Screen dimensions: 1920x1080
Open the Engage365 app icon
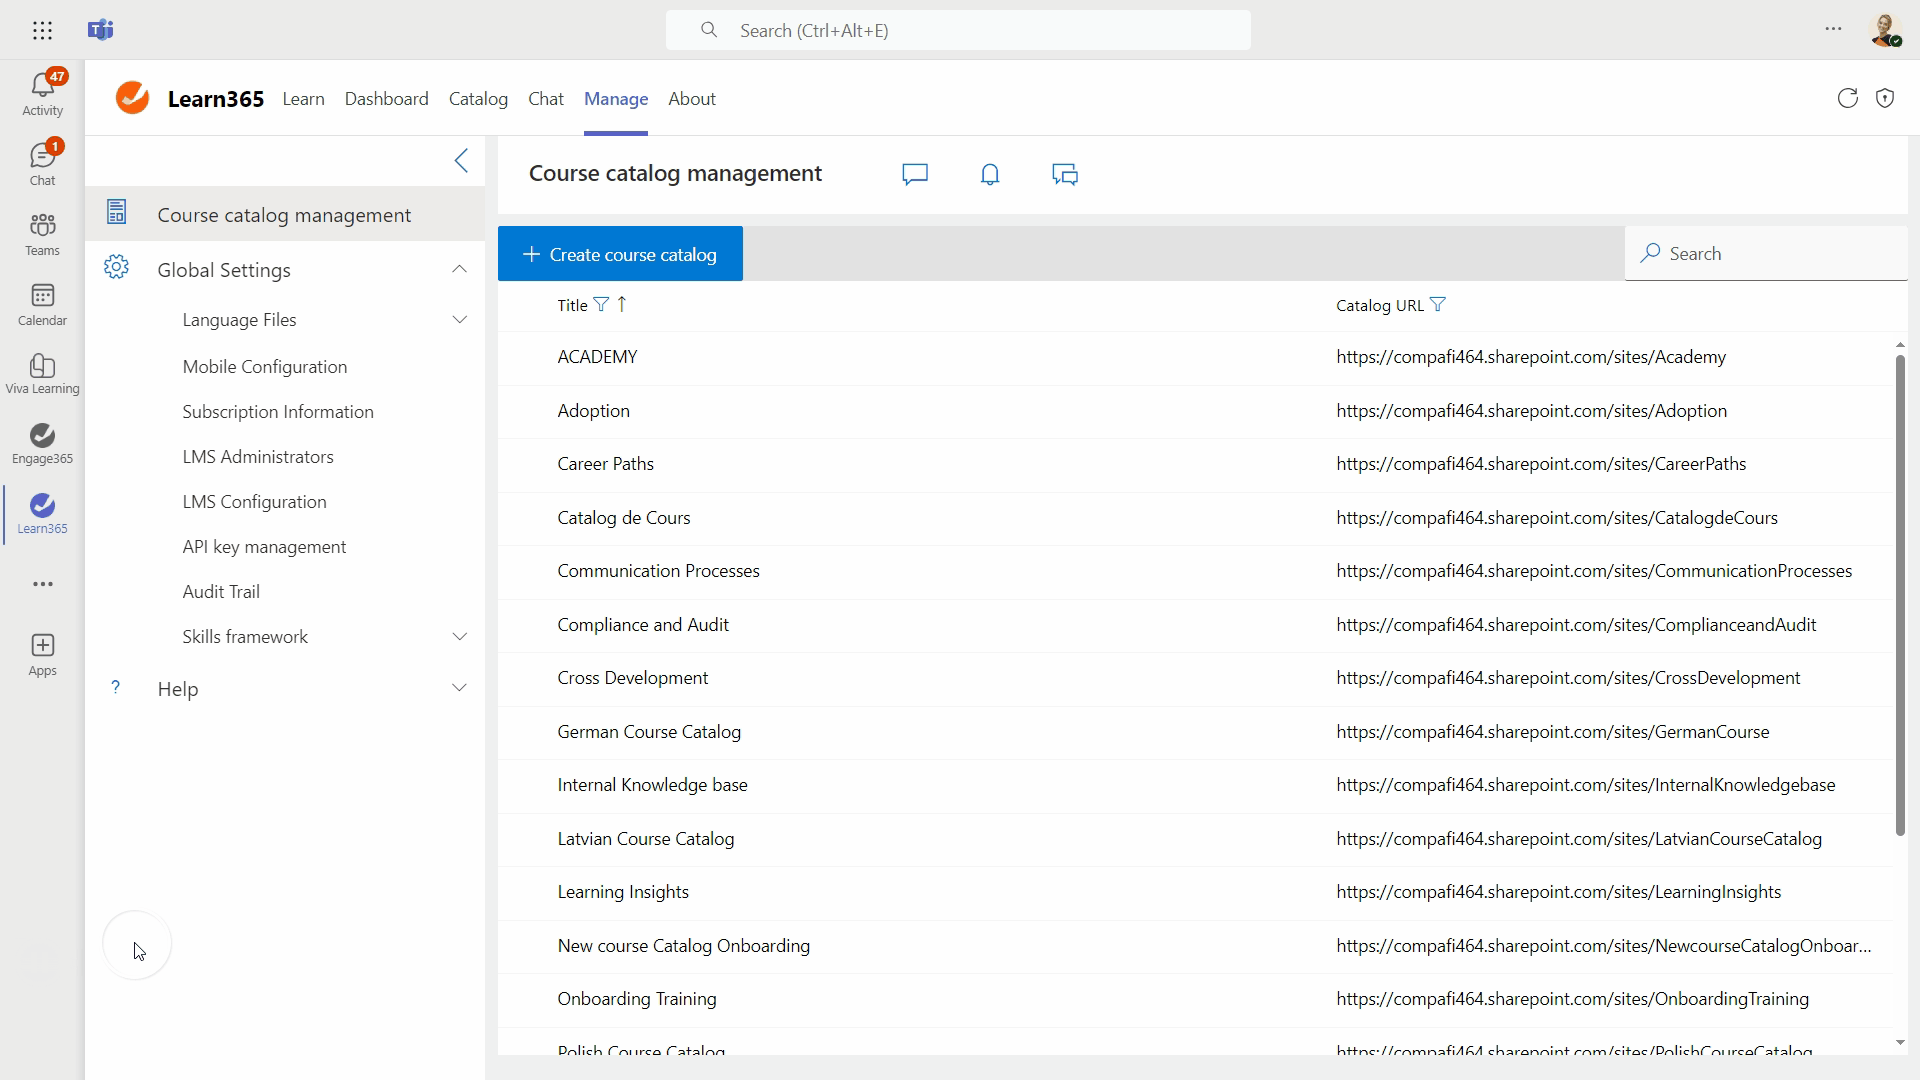[42, 443]
